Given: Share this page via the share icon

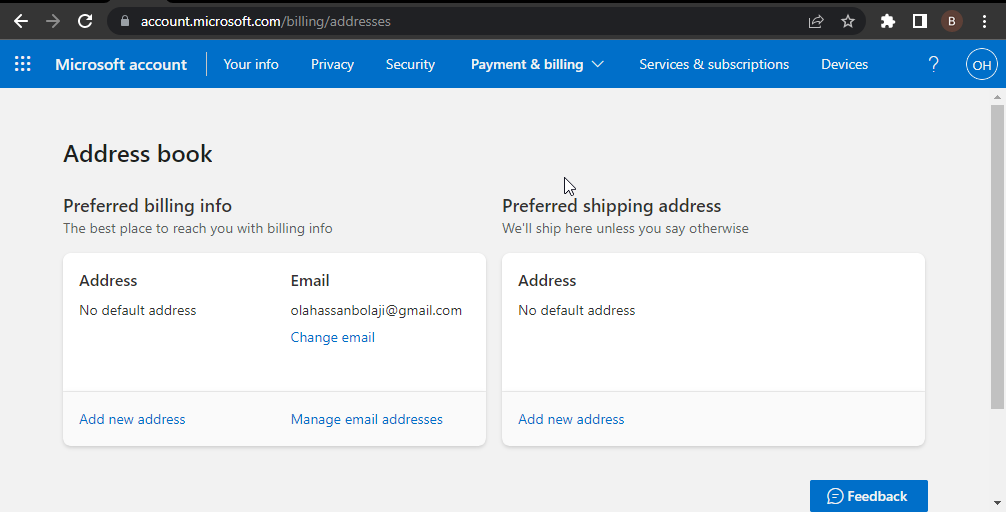Looking at the screenshot, I should 816,21.
